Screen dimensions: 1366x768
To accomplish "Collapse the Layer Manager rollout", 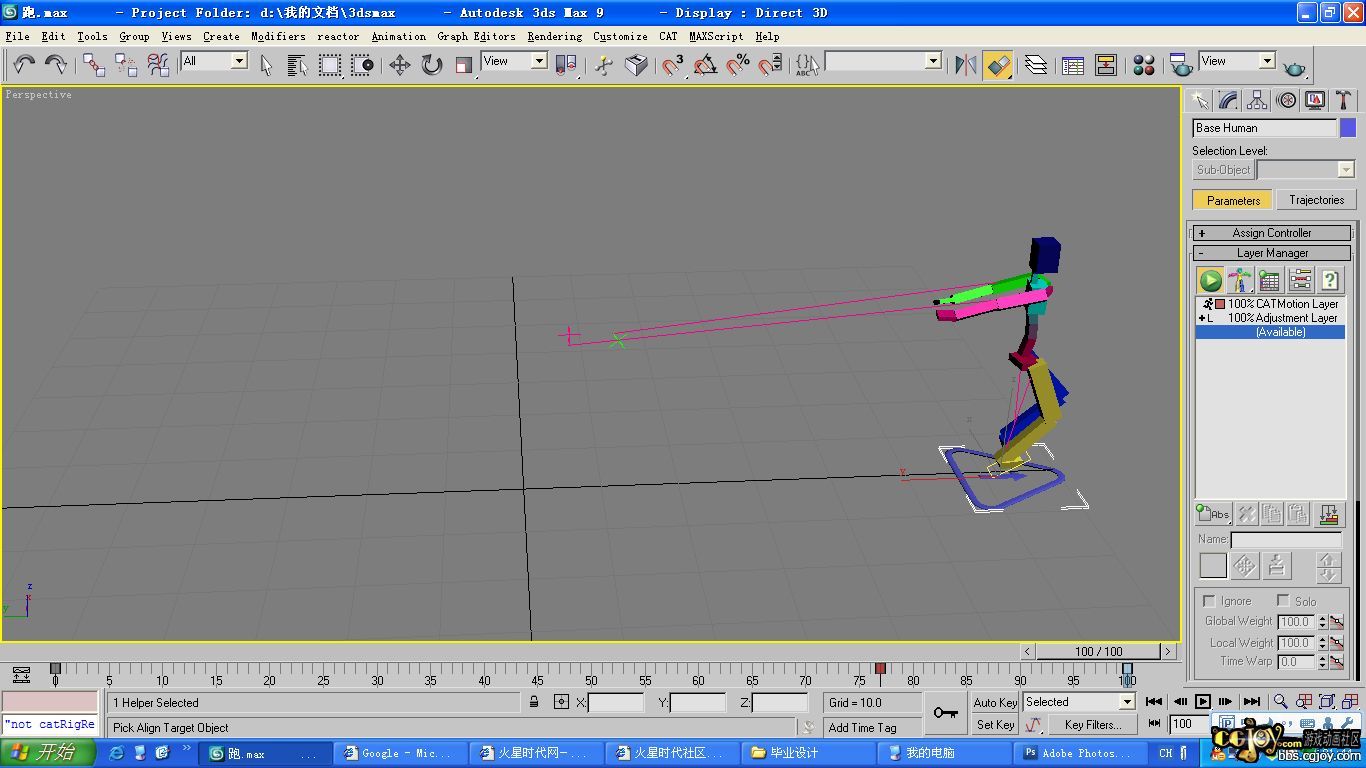I will pyautogui.click(x=1272, y=253).
